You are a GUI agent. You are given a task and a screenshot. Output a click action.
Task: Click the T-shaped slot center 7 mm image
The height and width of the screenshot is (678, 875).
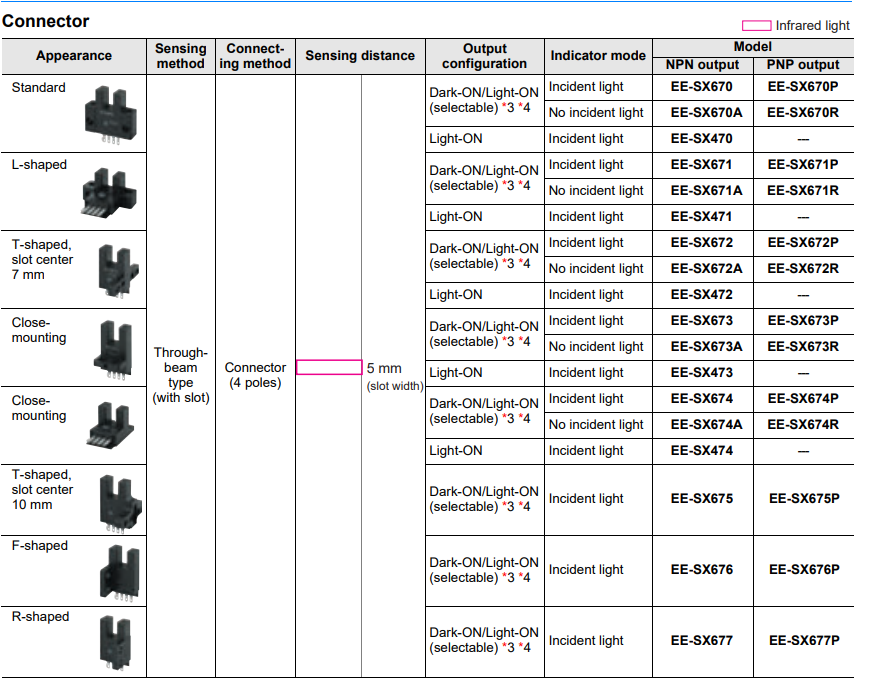pyautogui.click(x=113, y=272)
